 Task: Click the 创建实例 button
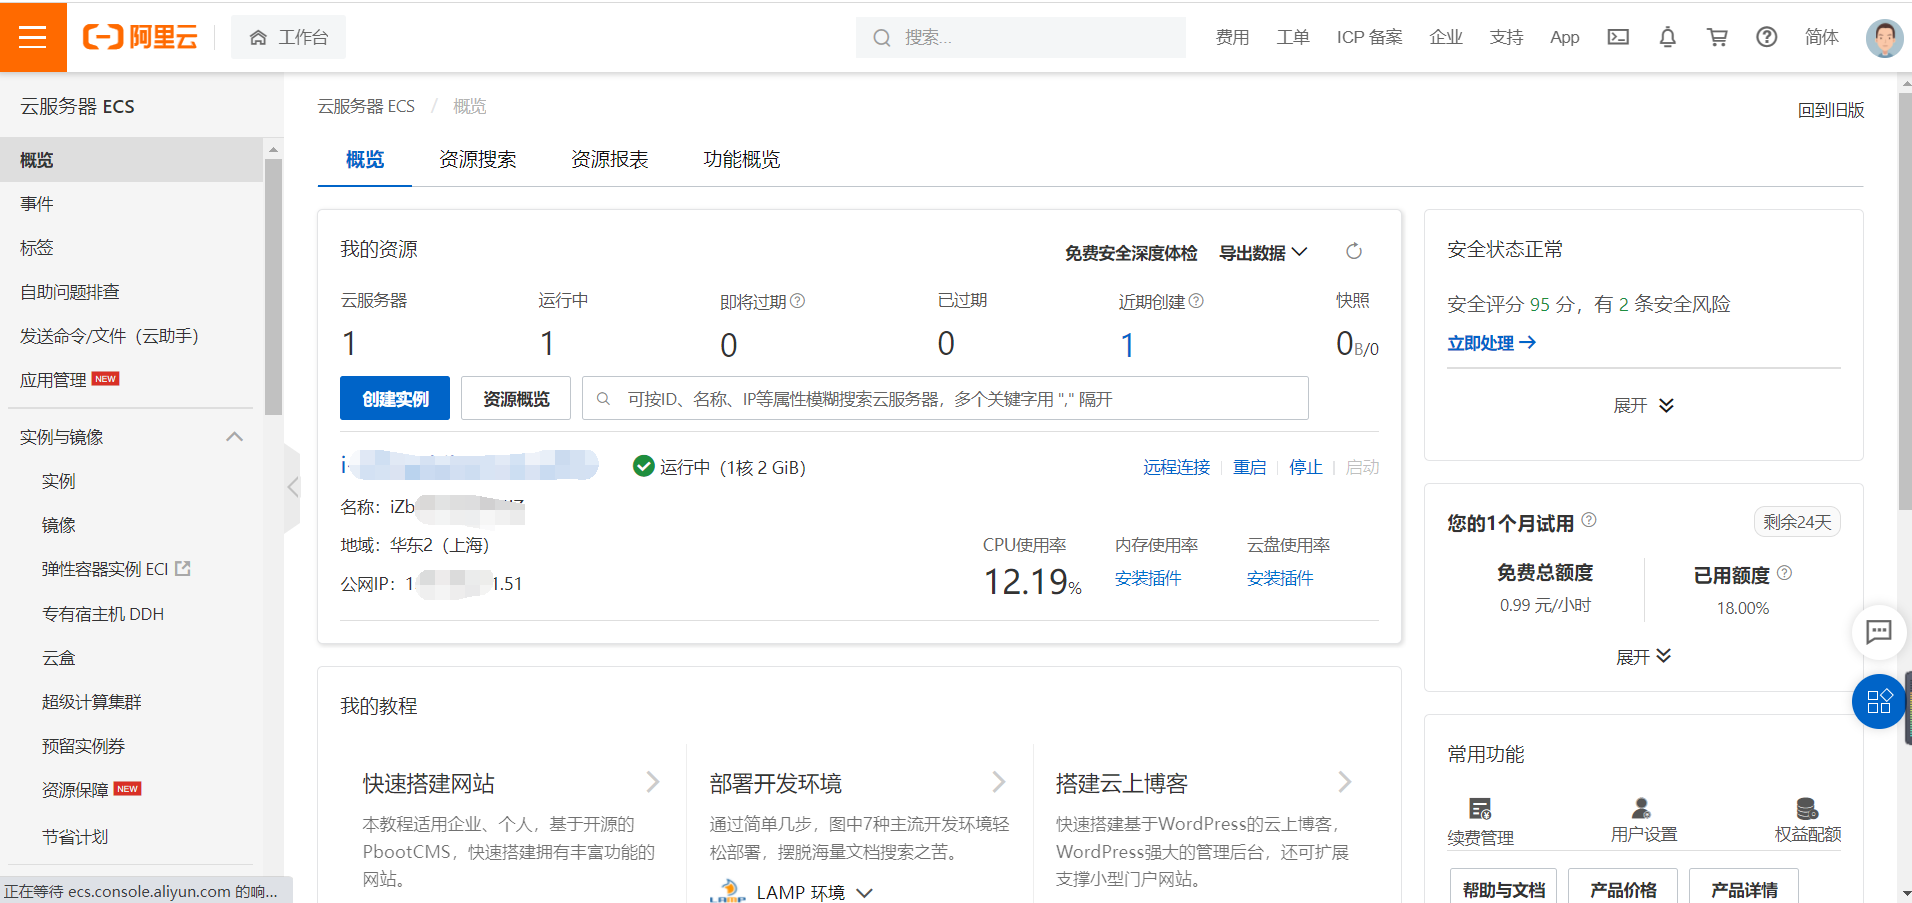pyautogui.click(x=395, y=398)
